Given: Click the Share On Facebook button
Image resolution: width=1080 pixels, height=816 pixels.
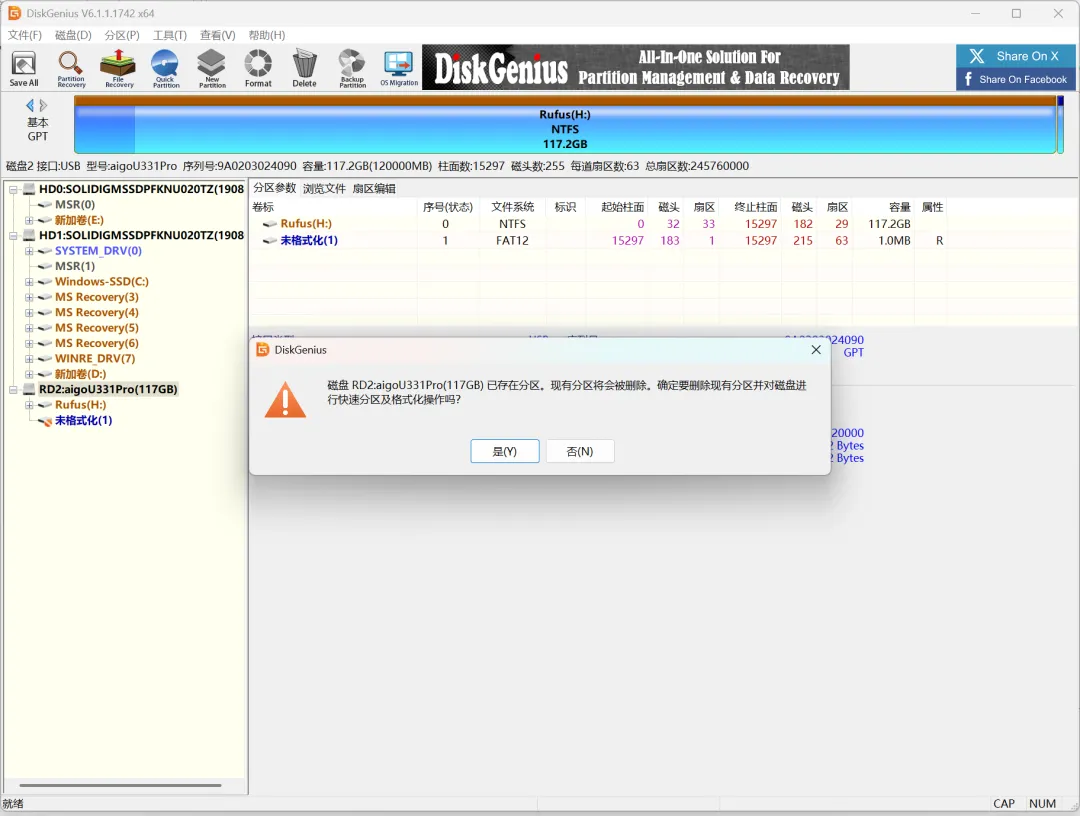Looking at the screenshot, I should [1015, 79].
